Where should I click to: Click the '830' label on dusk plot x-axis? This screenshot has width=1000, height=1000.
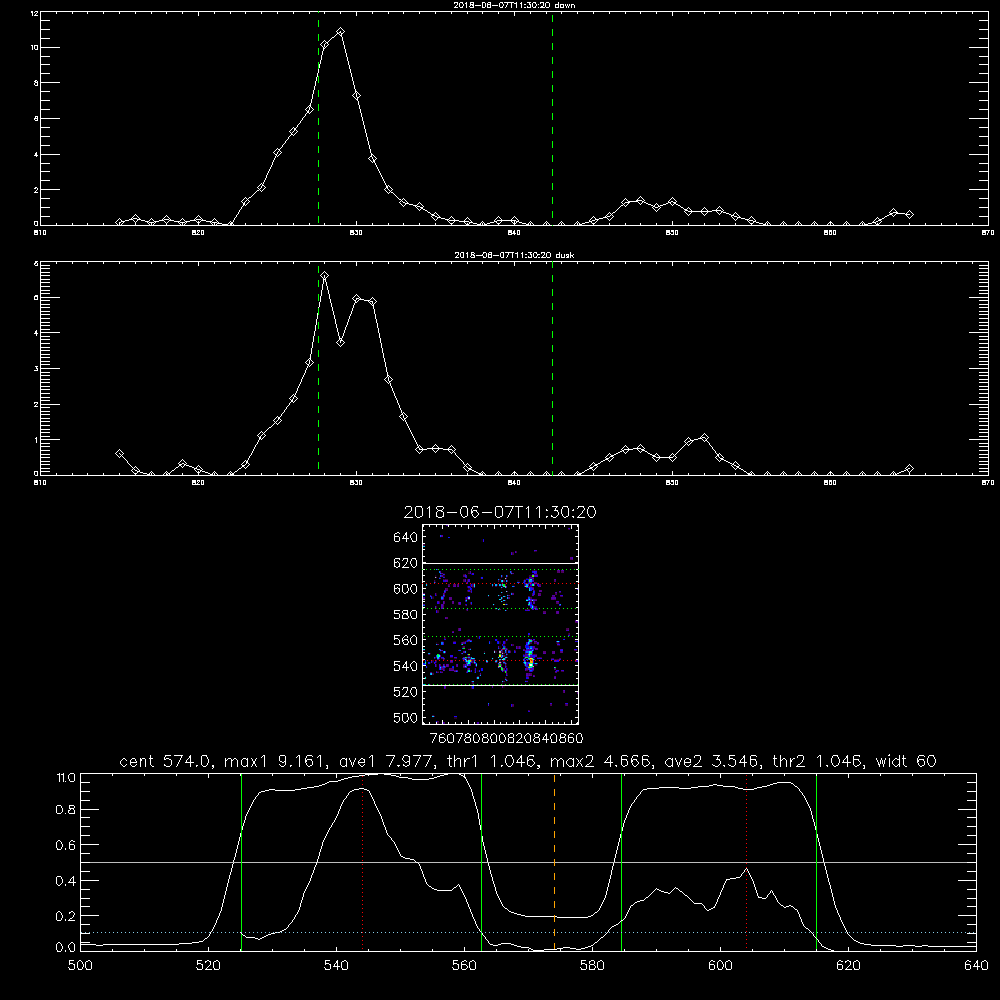coord(356,483)
